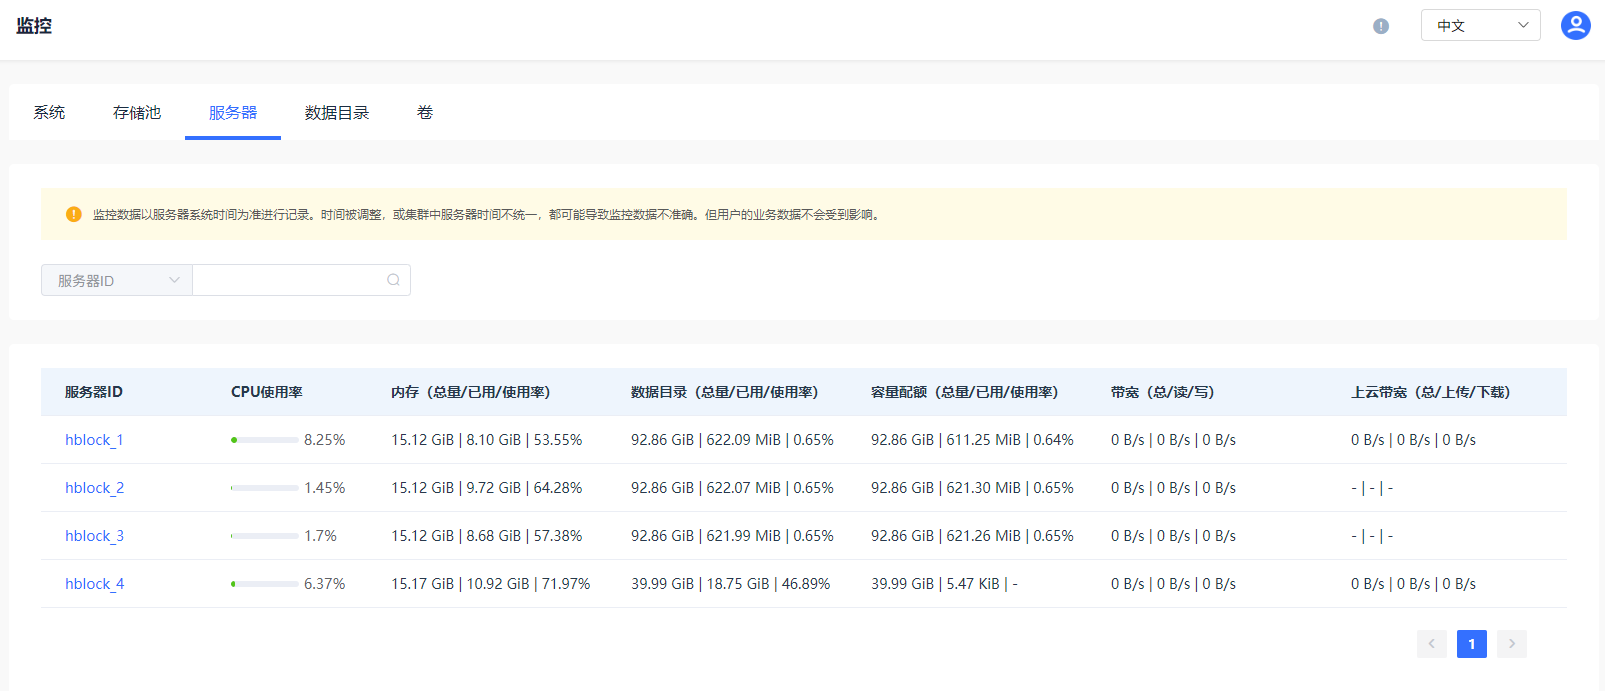1605x691 pixels.
Task: Go to next page arrow
Action: pos(1511,644)
